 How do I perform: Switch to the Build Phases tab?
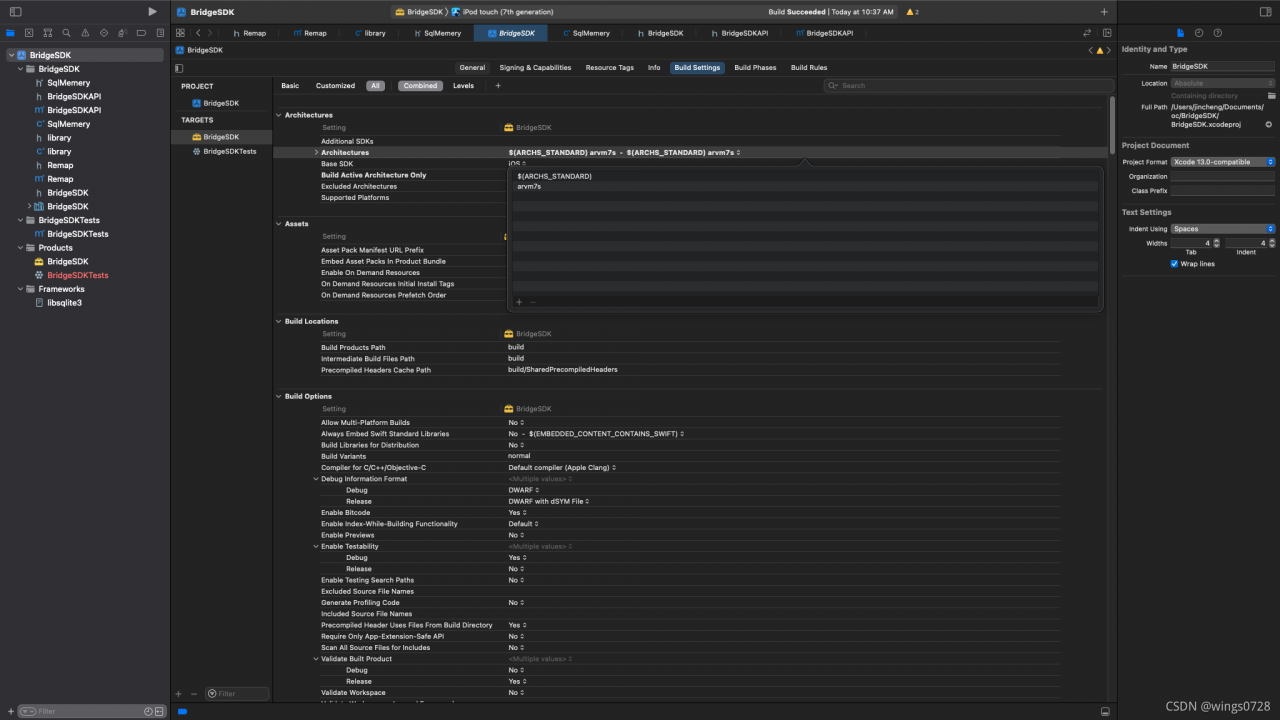tap(755, 68)
